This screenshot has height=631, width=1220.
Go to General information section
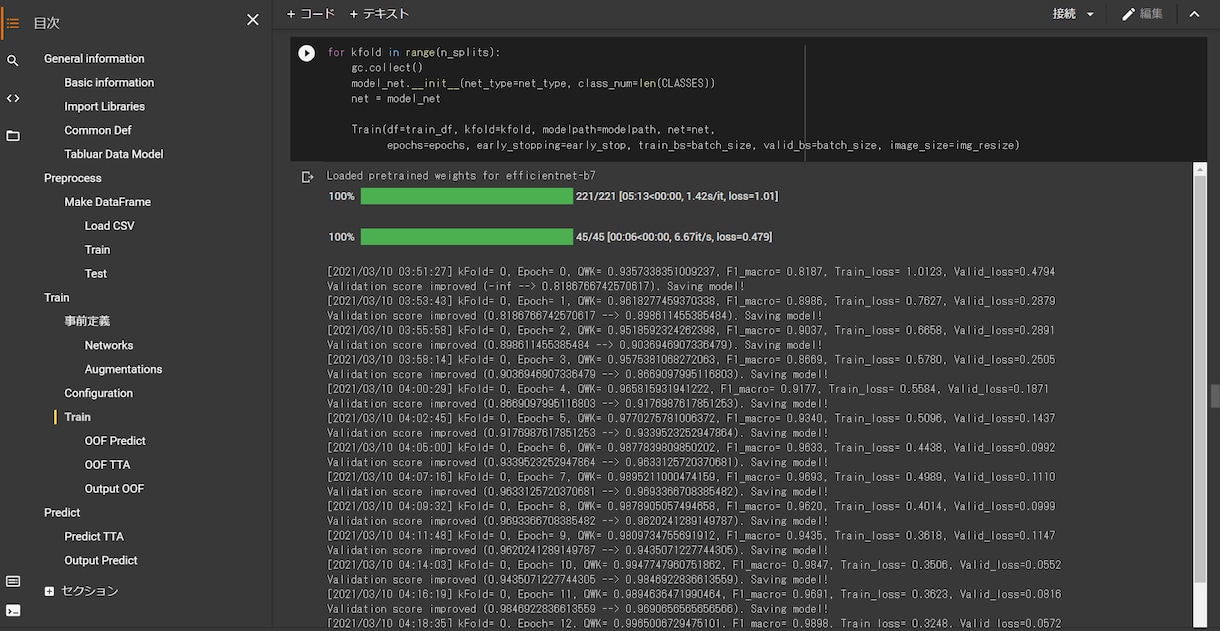[x=94, y=59]
